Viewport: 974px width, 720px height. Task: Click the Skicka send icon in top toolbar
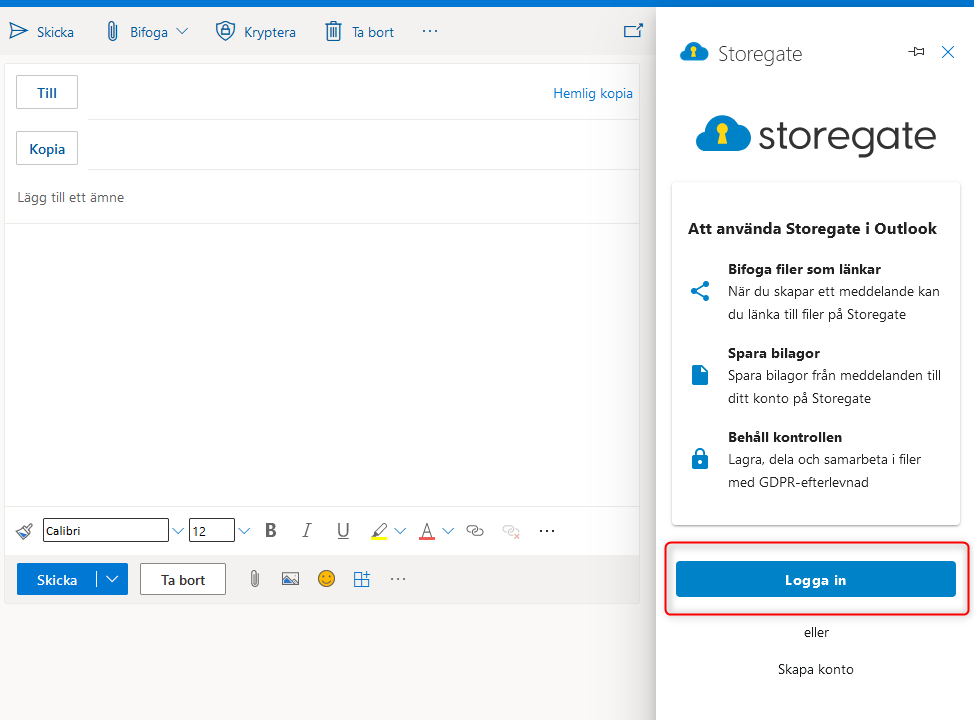point(19,31)
